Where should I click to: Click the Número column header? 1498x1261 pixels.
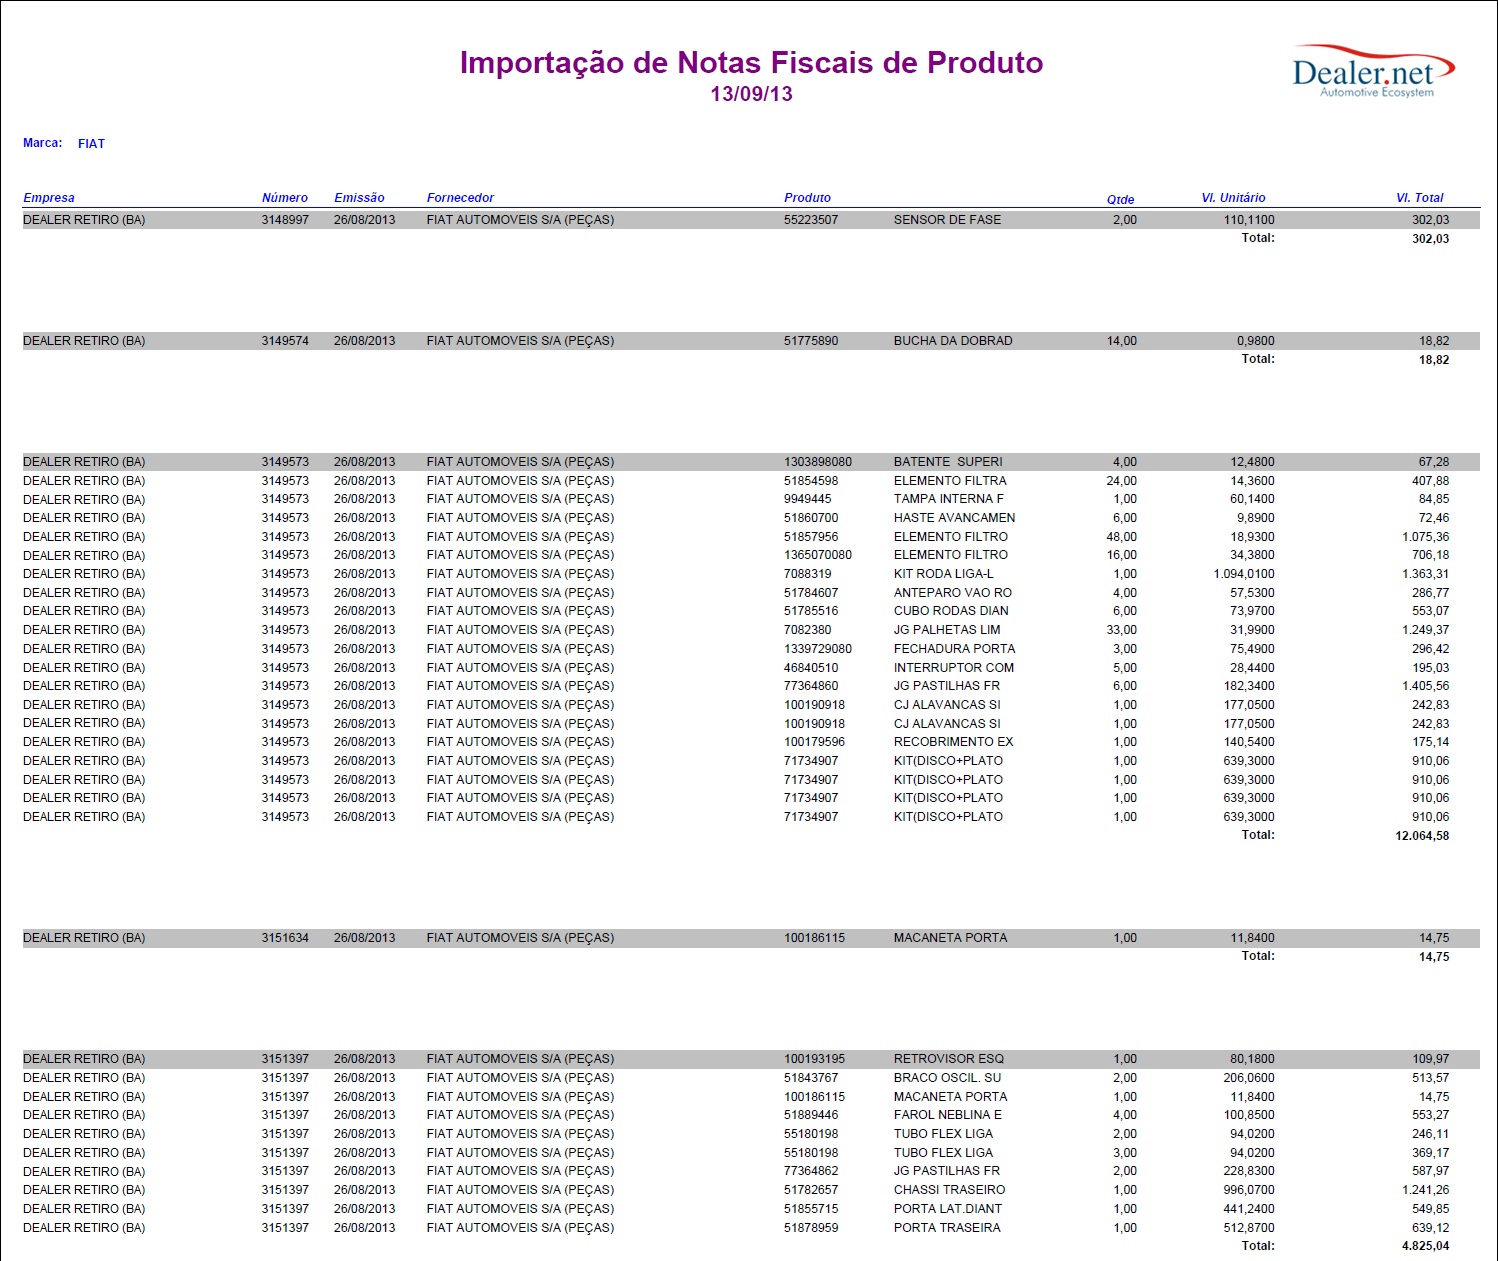[285, 198]
